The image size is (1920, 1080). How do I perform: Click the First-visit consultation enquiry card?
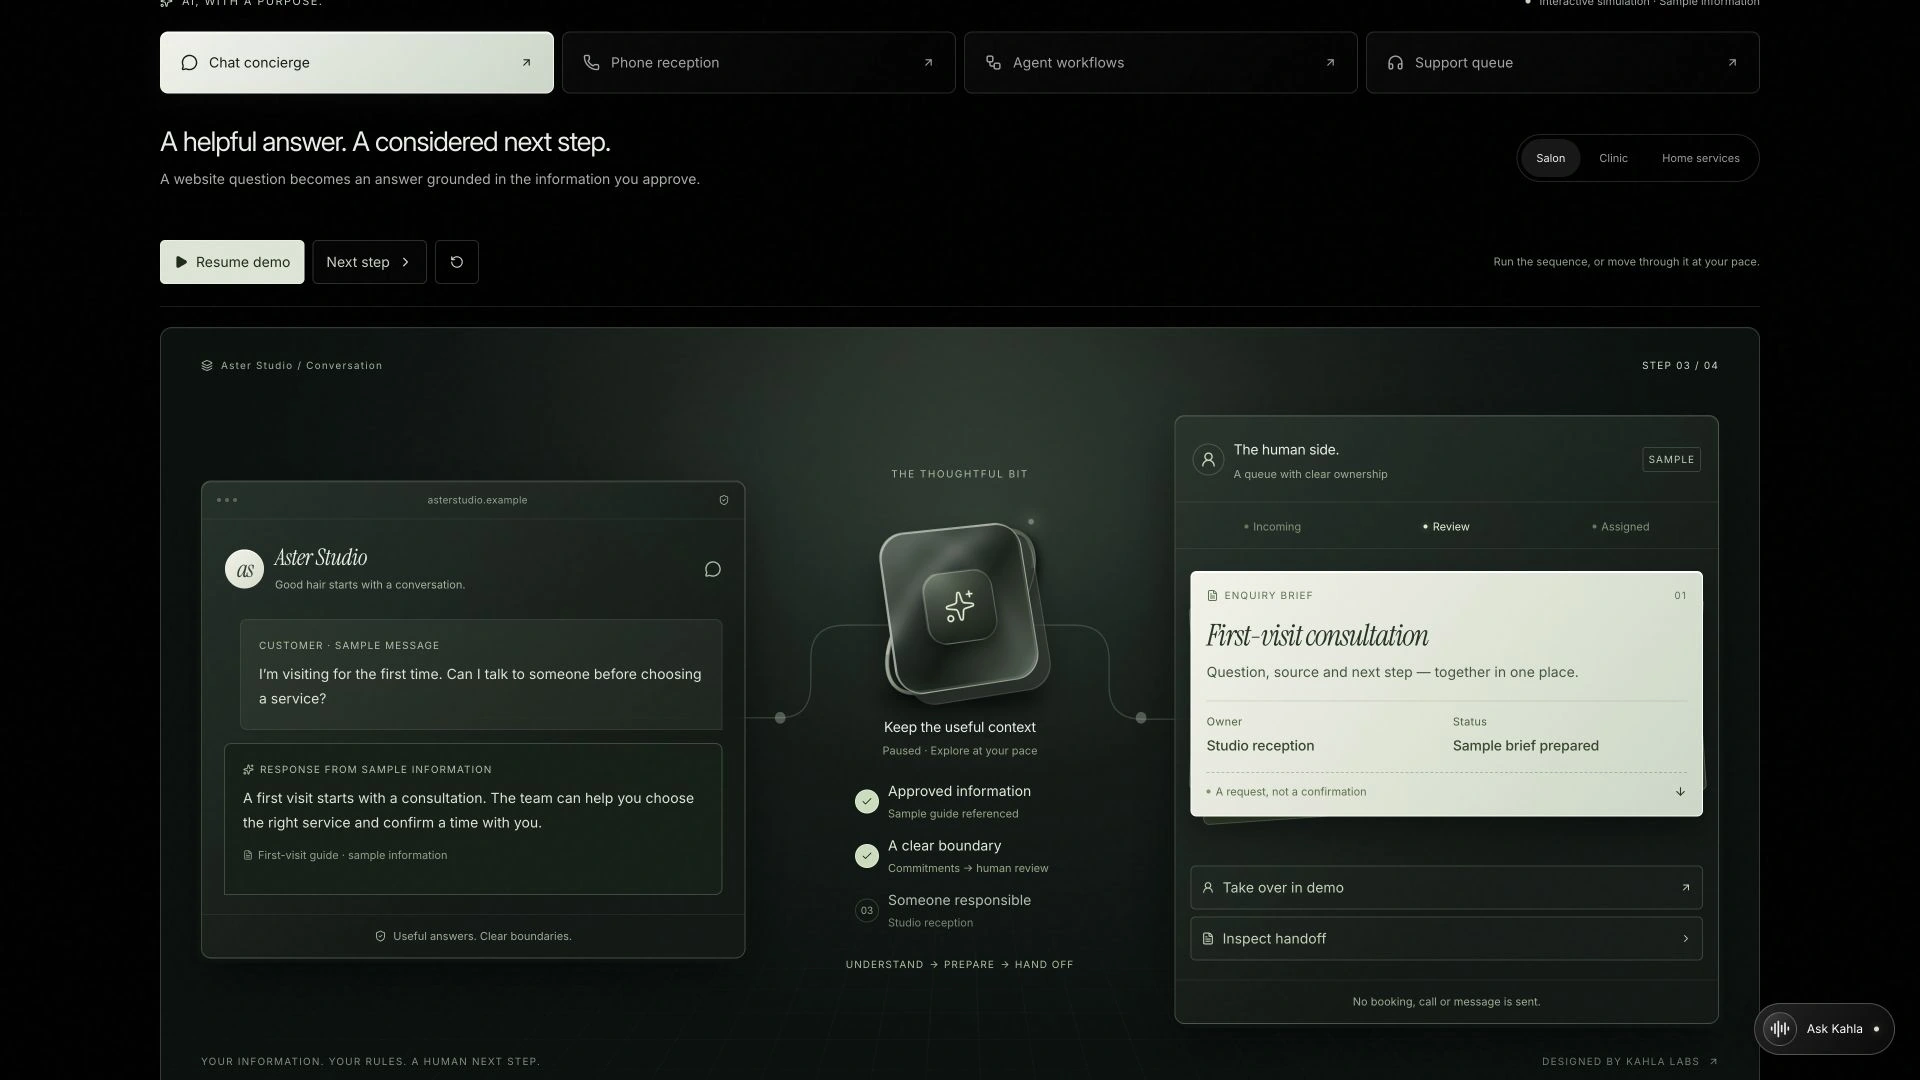click(1446, 694)
